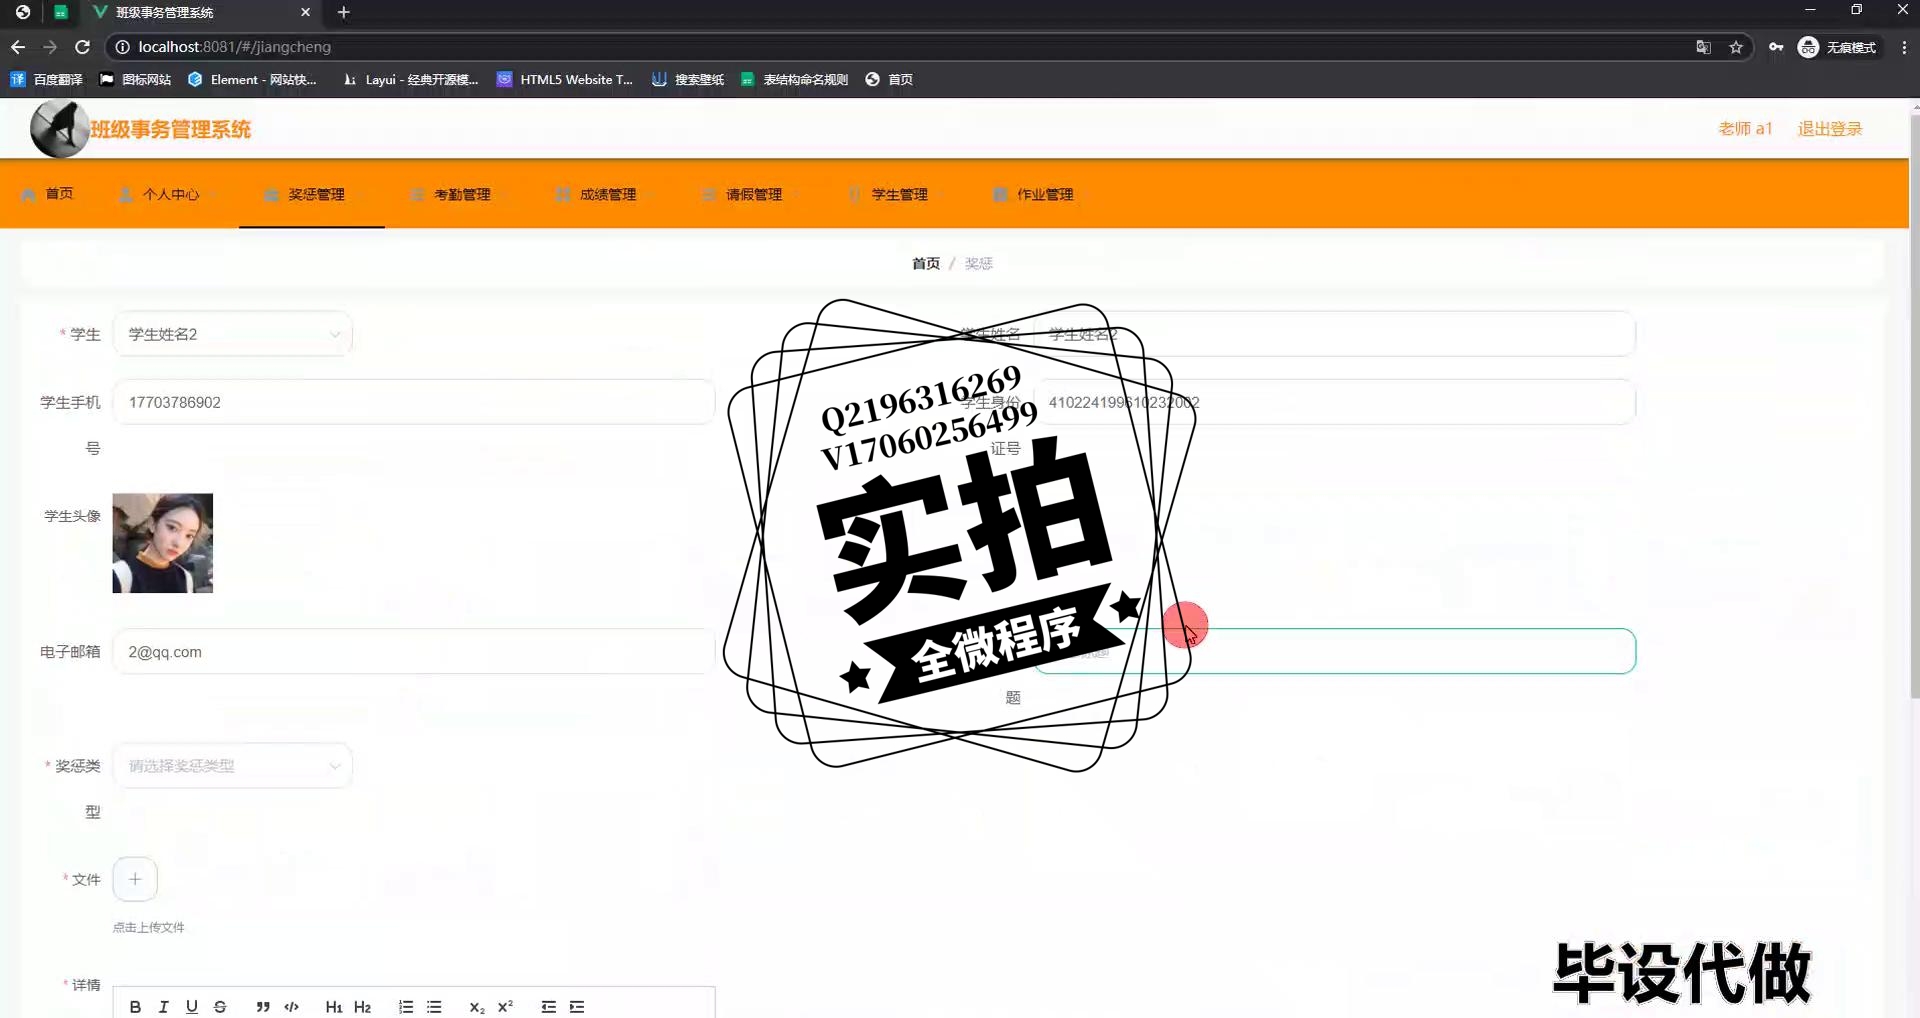
Task: Click the 学生手机号 input field
Action: tap(414, 402)
